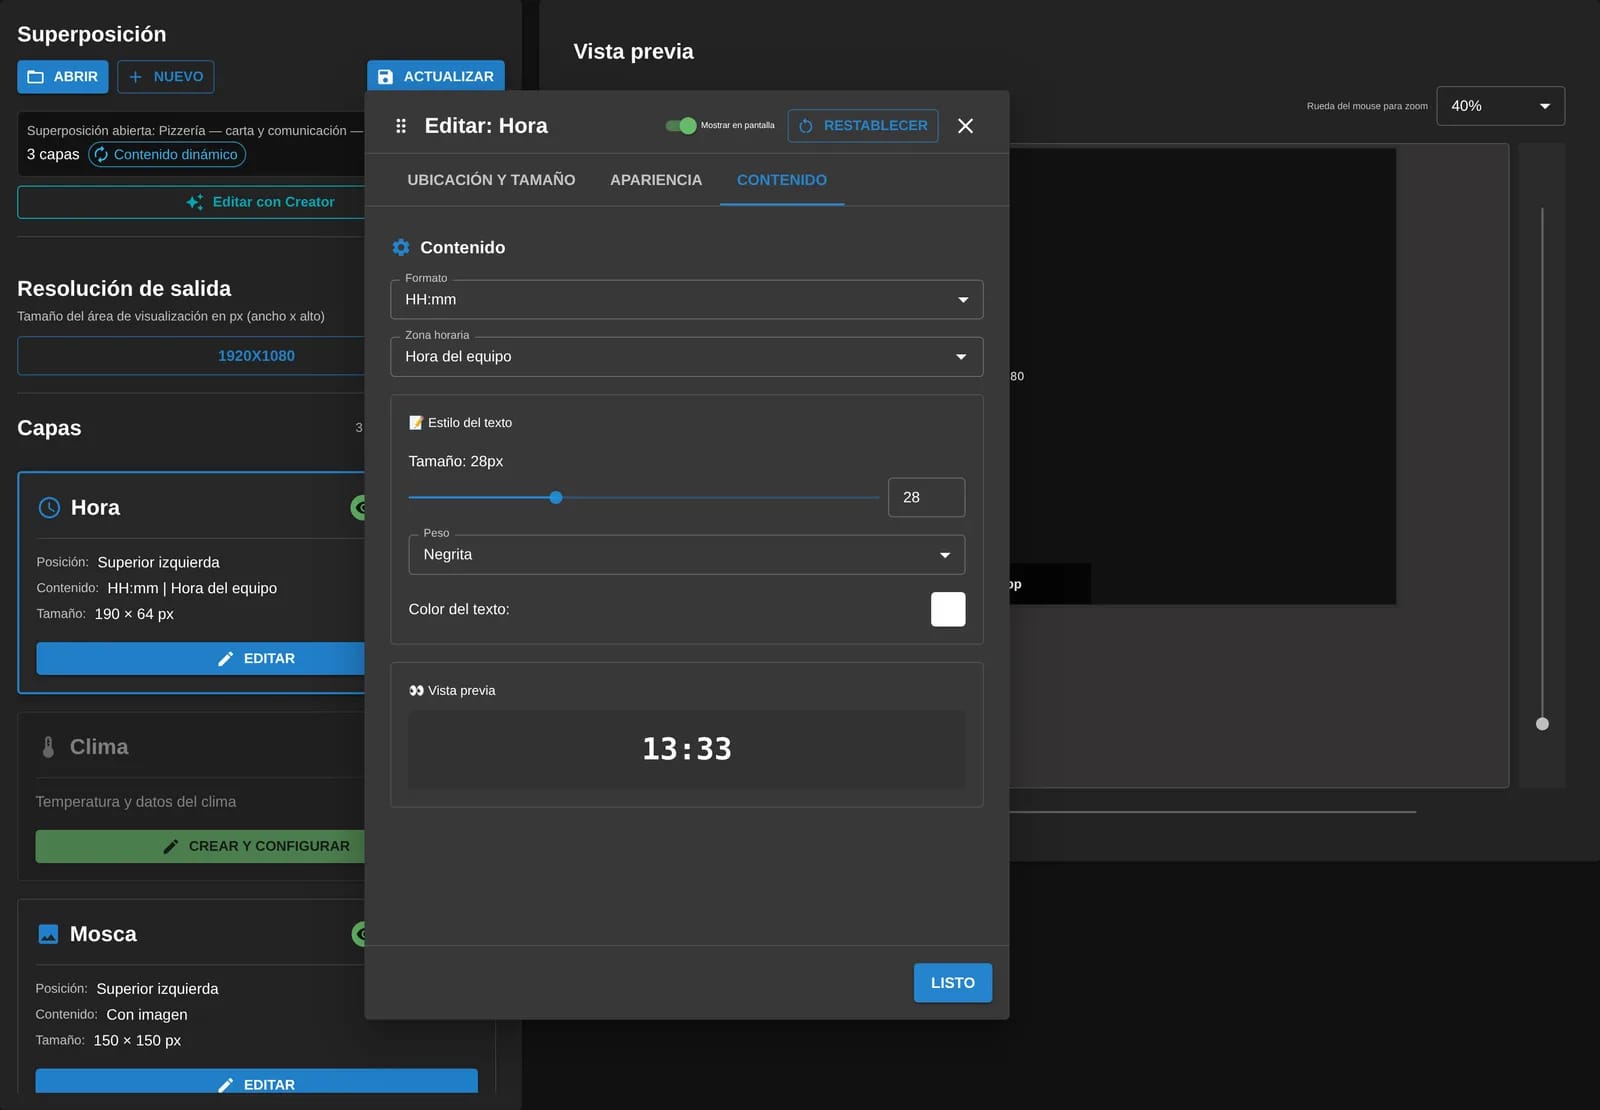Expand the Zona horaria dropdown
The width and height of the screenshot is (1600, 1110).
687,357
